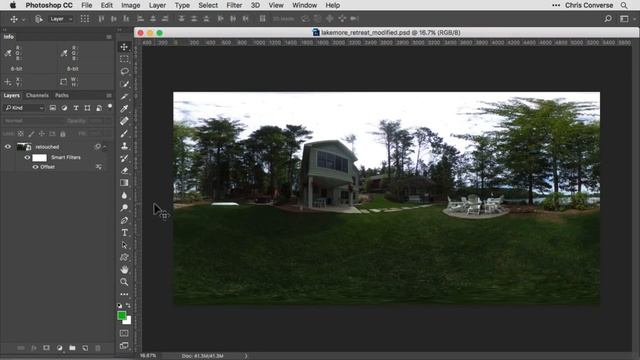Open Spotlight search in the menu bar
Viewport: 640px width, 360px height.
pyautogui.click(x=624, y=5)
